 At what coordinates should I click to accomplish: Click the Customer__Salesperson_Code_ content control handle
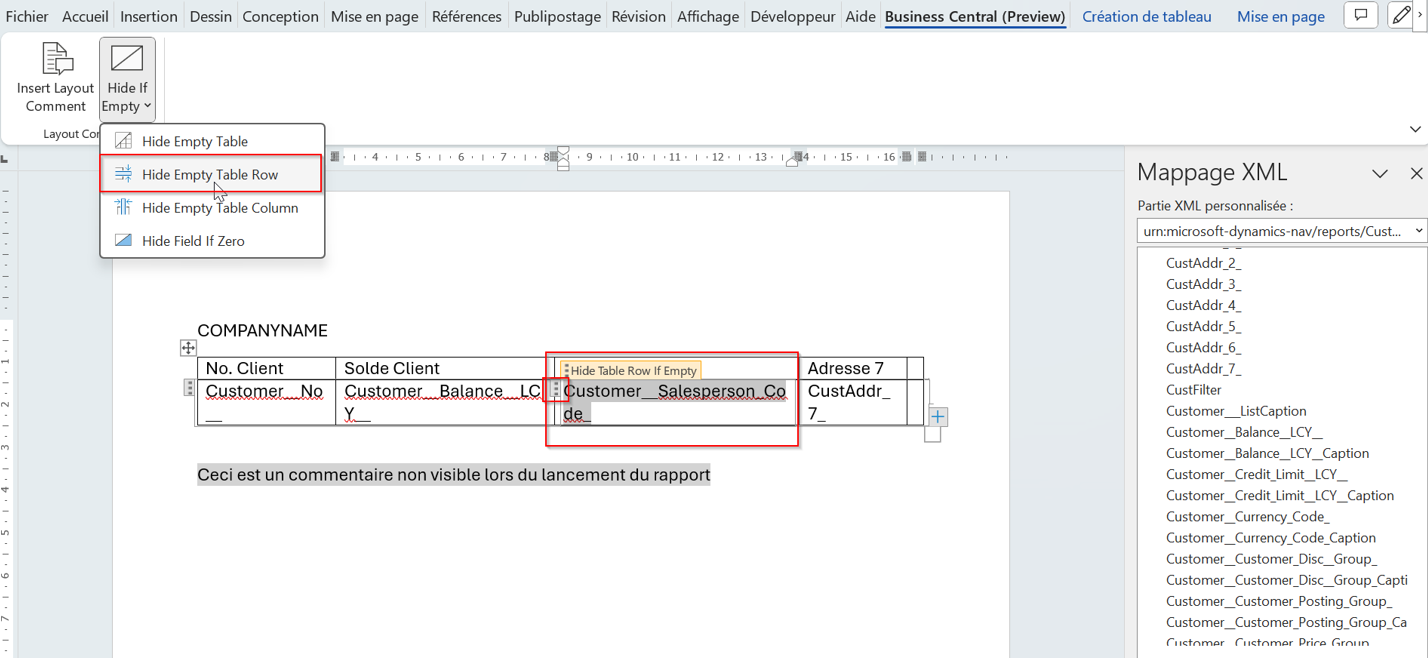pyautogui.click(x=556, y=390)
